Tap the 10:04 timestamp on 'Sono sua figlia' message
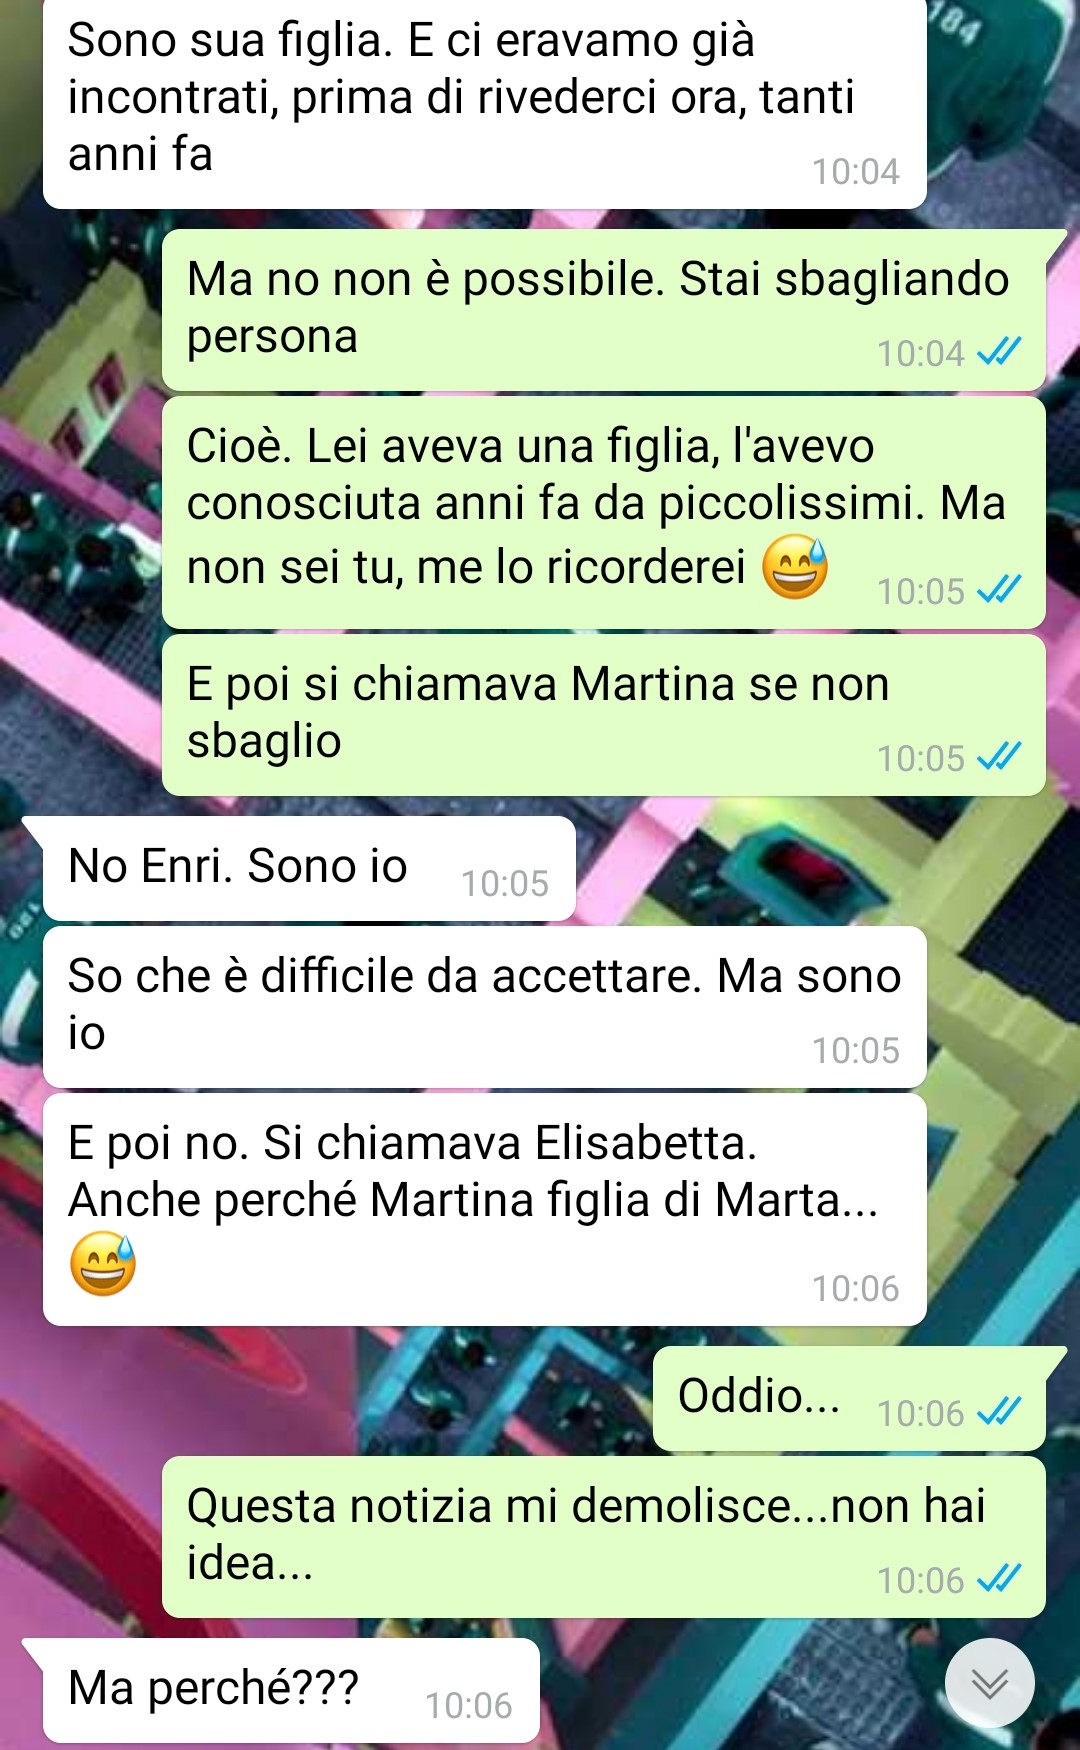The image size is (1080, 1750). [x=855, y=172]
